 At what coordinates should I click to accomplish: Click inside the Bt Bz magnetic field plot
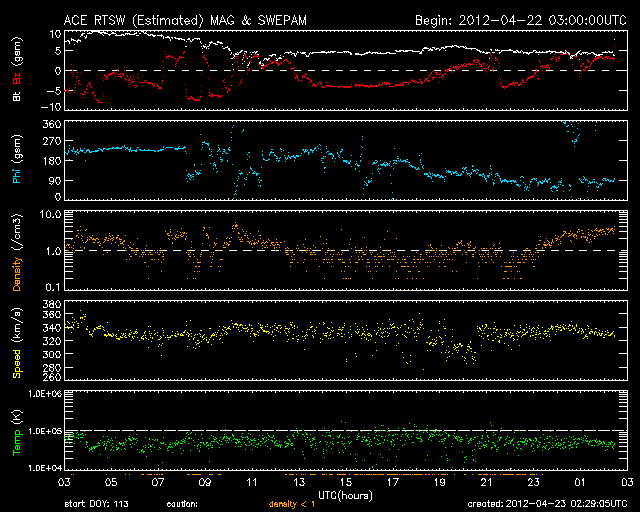[x=346, y=70]
